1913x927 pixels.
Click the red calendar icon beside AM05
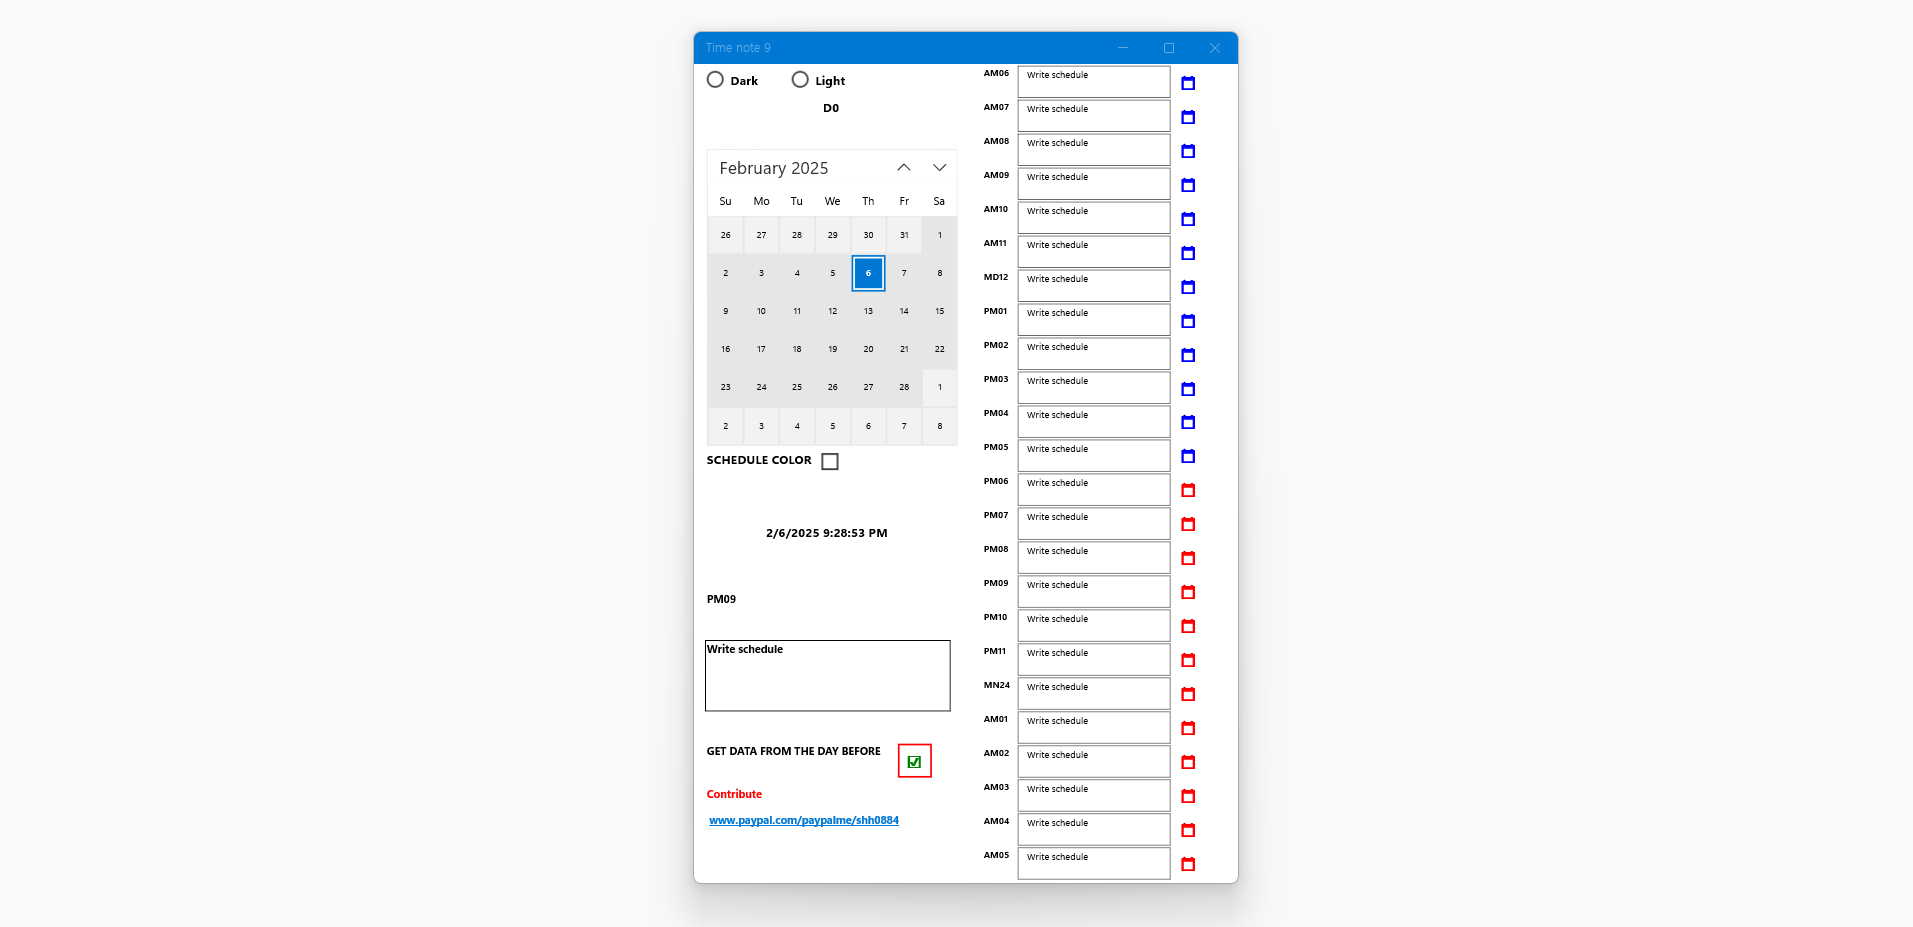1188,864
